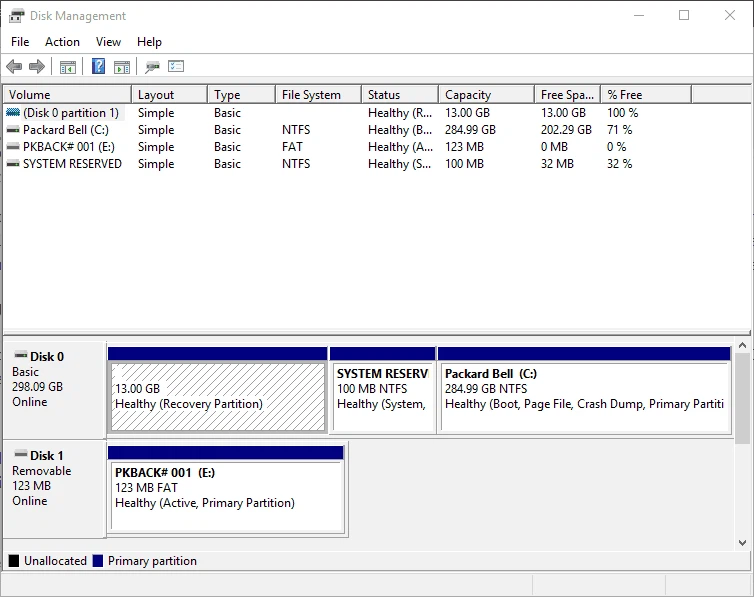754x597 pixels.
Task: Click the Disk Management title bar icon
Action: click(x=16, y=16)
